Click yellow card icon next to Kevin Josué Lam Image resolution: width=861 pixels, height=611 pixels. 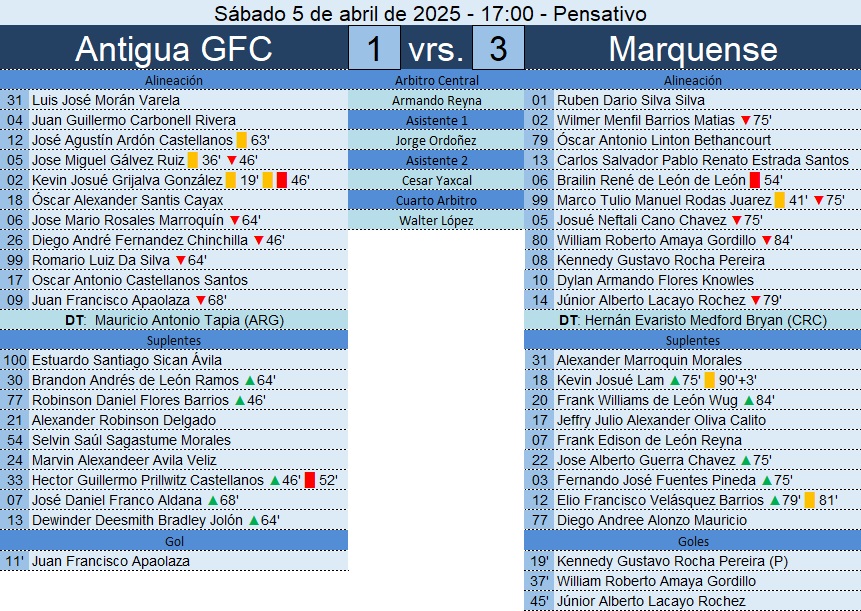(709, 380)
